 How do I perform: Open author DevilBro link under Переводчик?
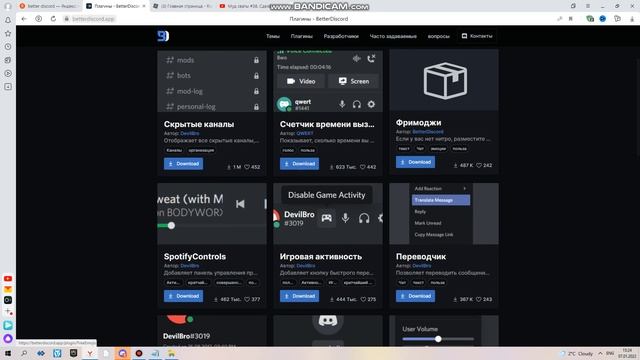coord(422,265)
